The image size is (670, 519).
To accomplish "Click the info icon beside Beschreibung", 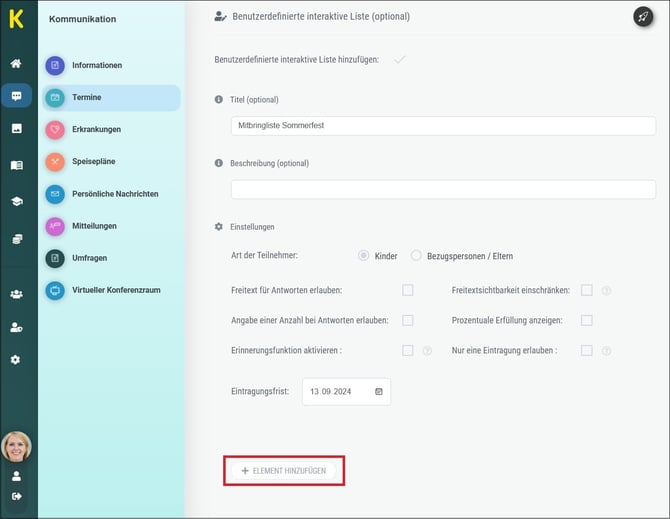I will [219, 163].
